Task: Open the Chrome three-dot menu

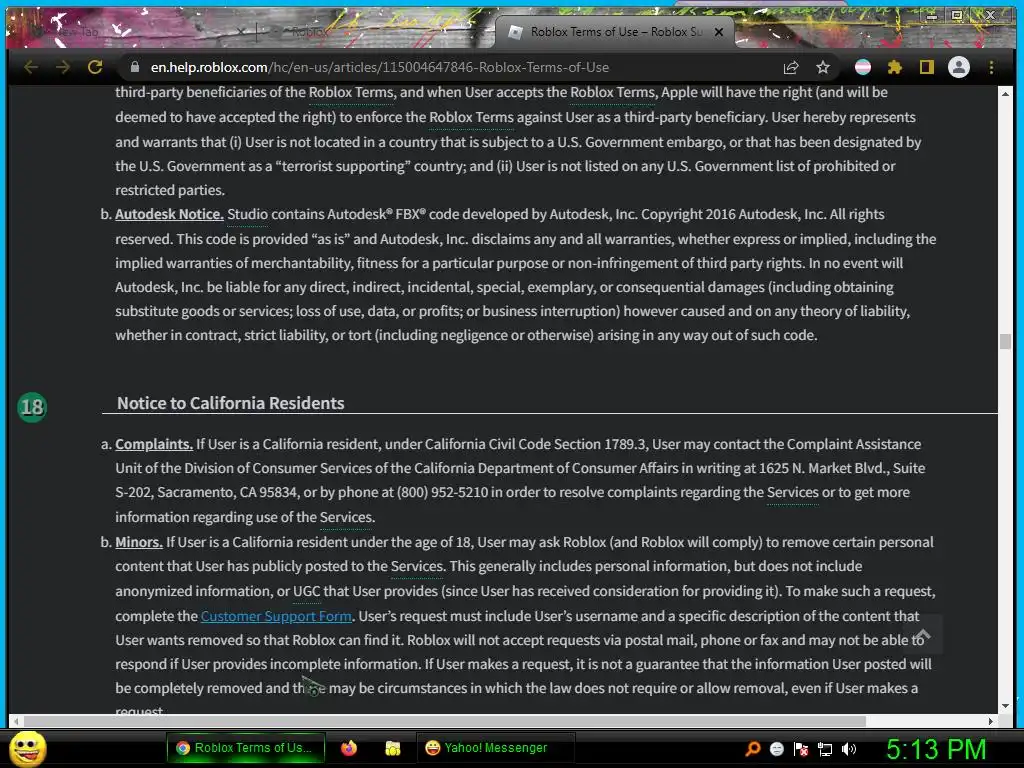Action: 991,67
